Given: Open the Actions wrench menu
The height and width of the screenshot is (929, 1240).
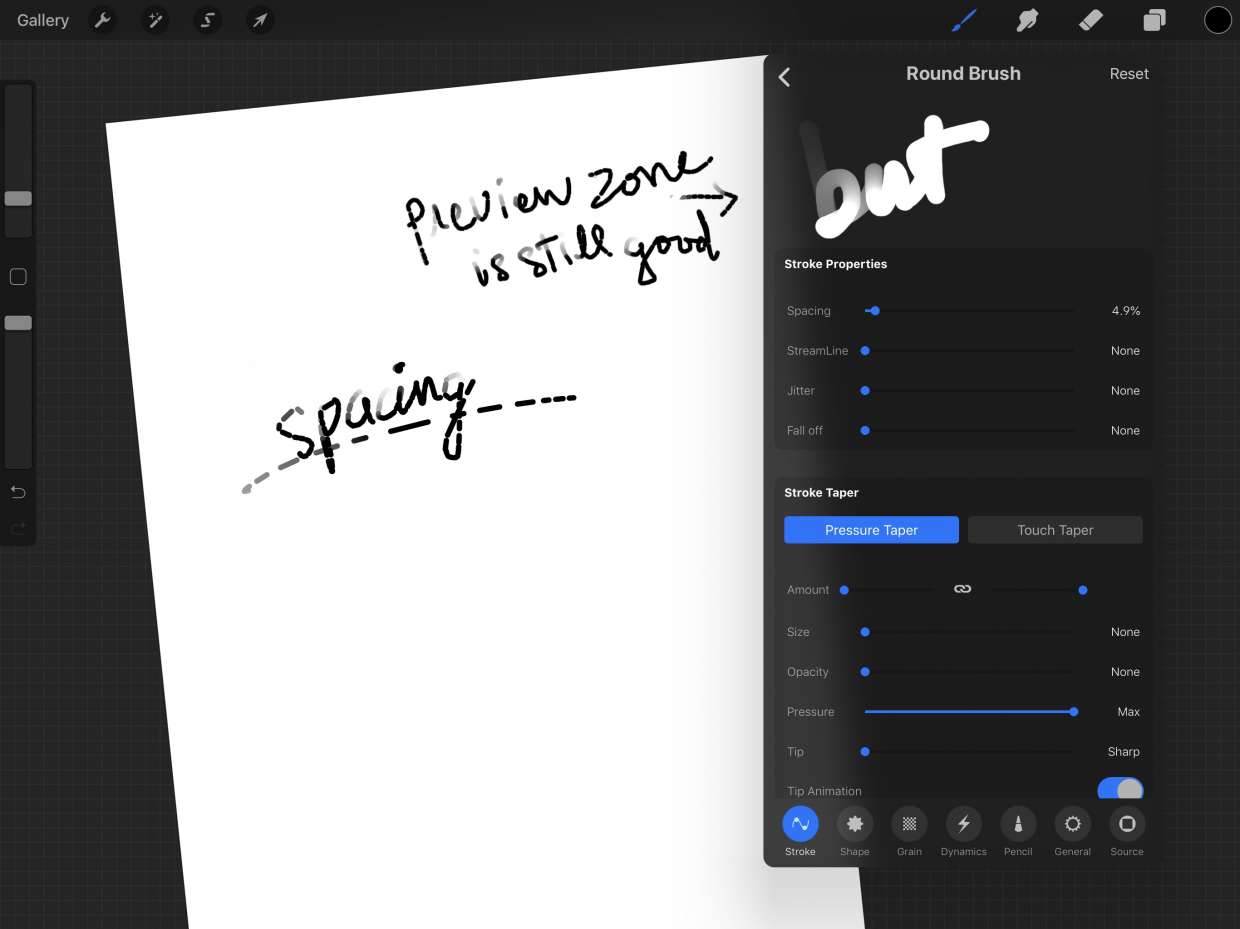Looking at the screenshot, I should point(102,20).
